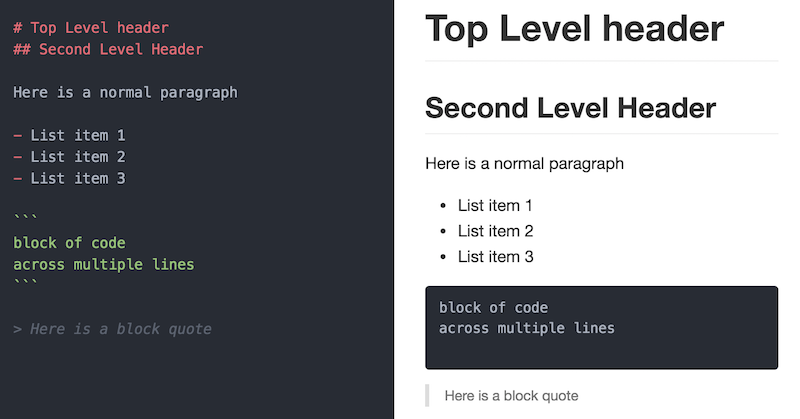Image resolution: width=800 pixels, height=419 pixels.
Task: Click the divider between editor and preview
Action: (x=394, y=209)
